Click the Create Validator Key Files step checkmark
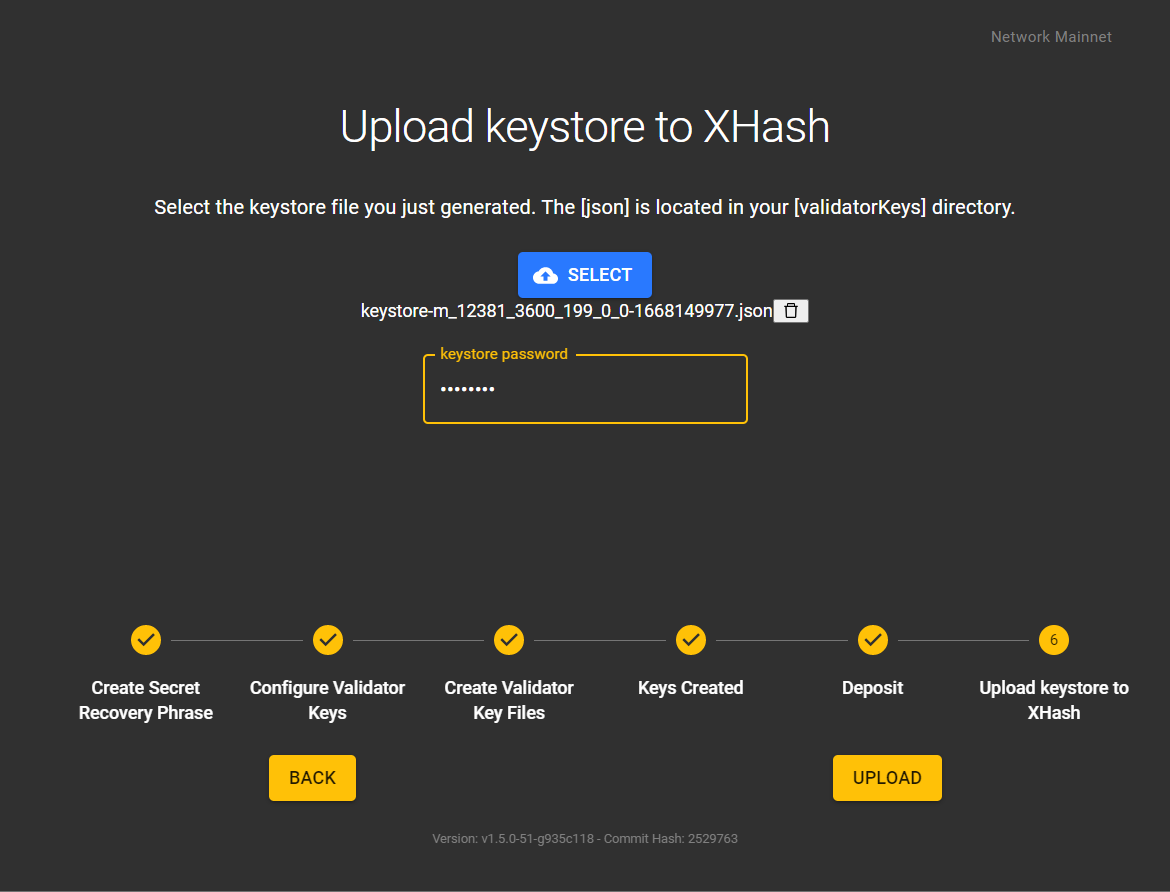Viewport: 1170px width, 892px height. click(509, 640)
